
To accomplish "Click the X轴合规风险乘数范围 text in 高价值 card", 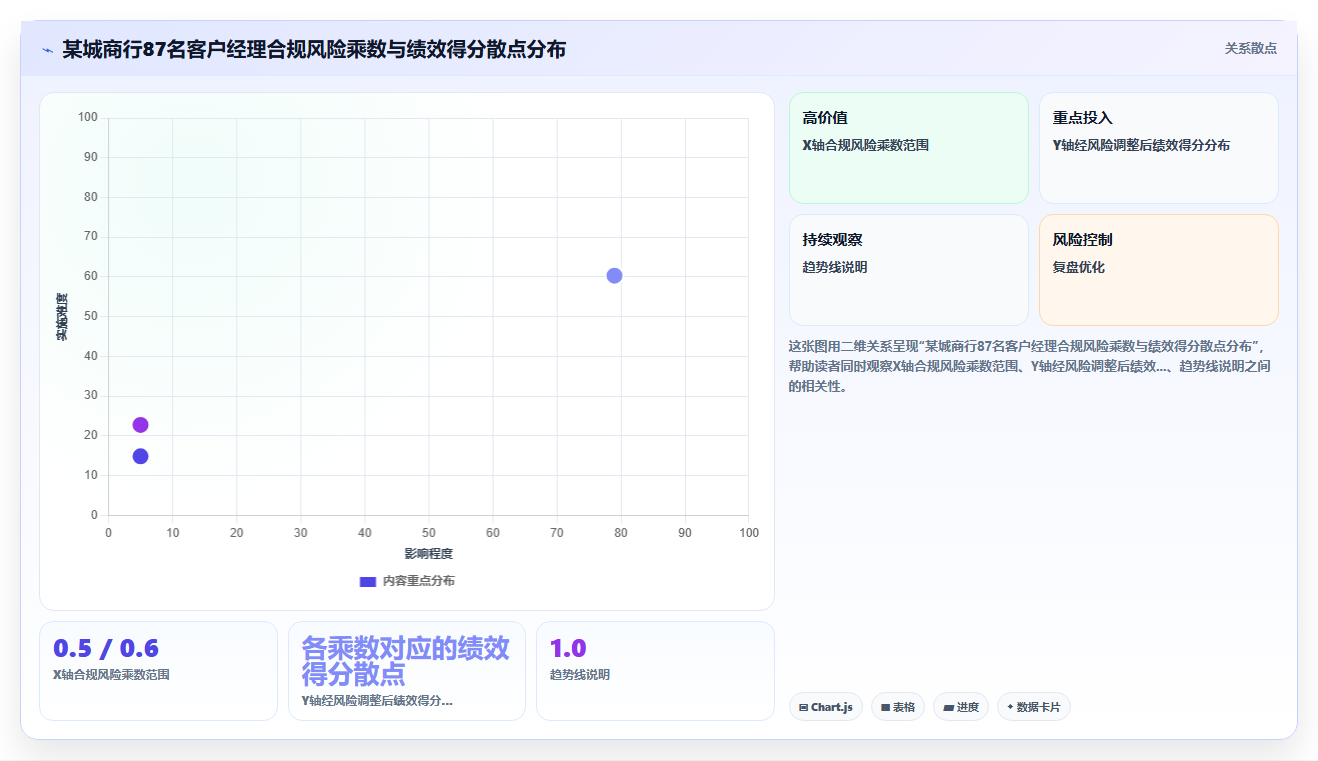I will [865, 145].
